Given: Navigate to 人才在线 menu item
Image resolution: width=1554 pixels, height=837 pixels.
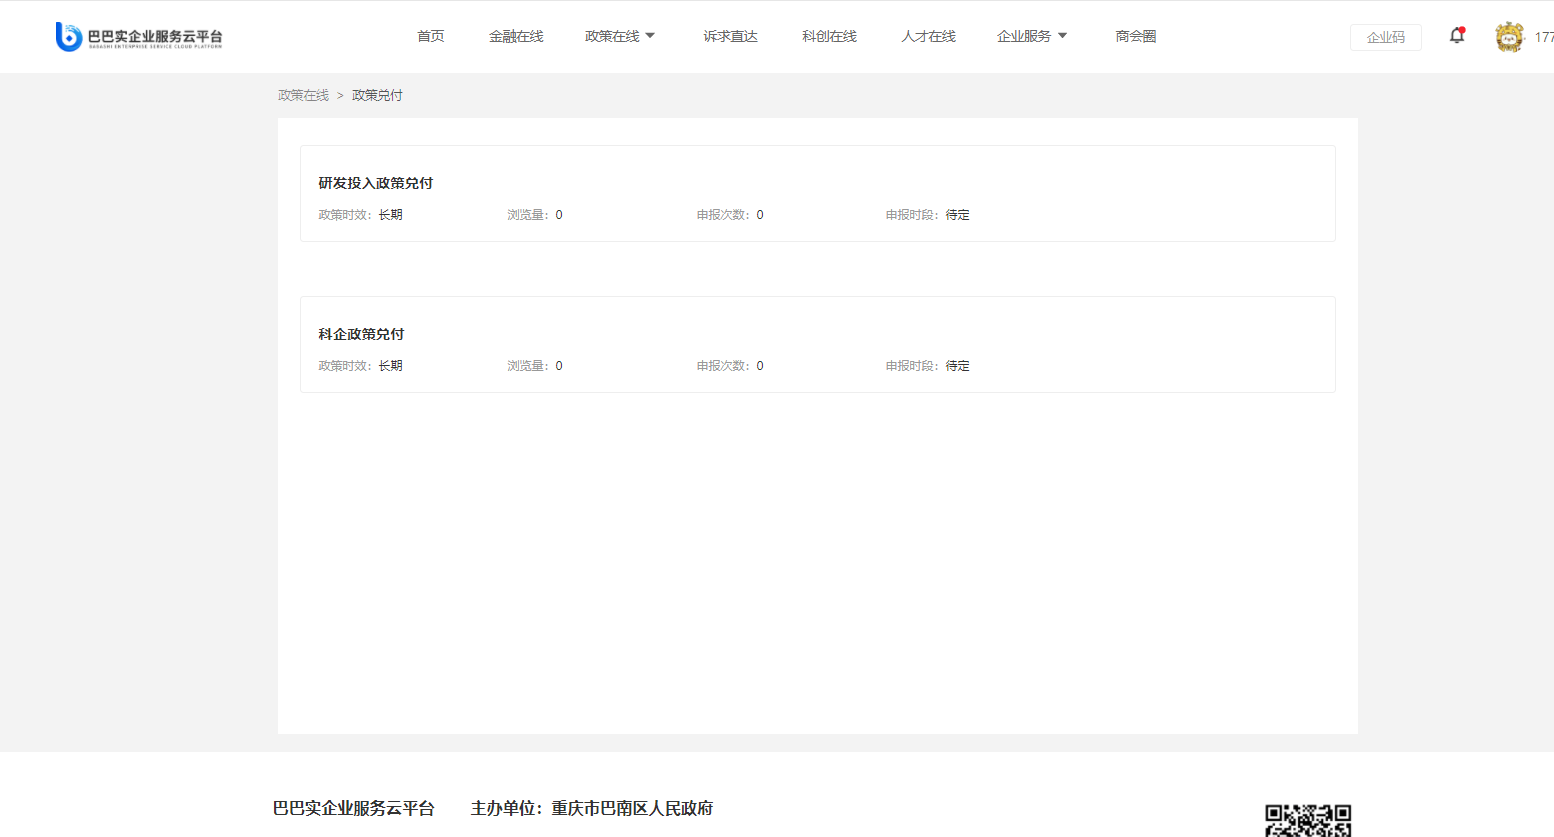Looking at the screenshot, I should click(928, 36).
